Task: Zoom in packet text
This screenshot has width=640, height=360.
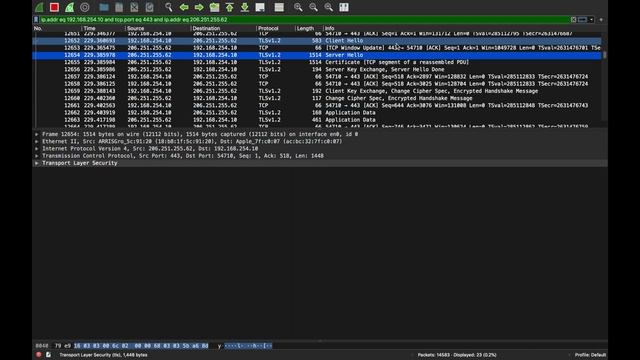Action: 298,7
